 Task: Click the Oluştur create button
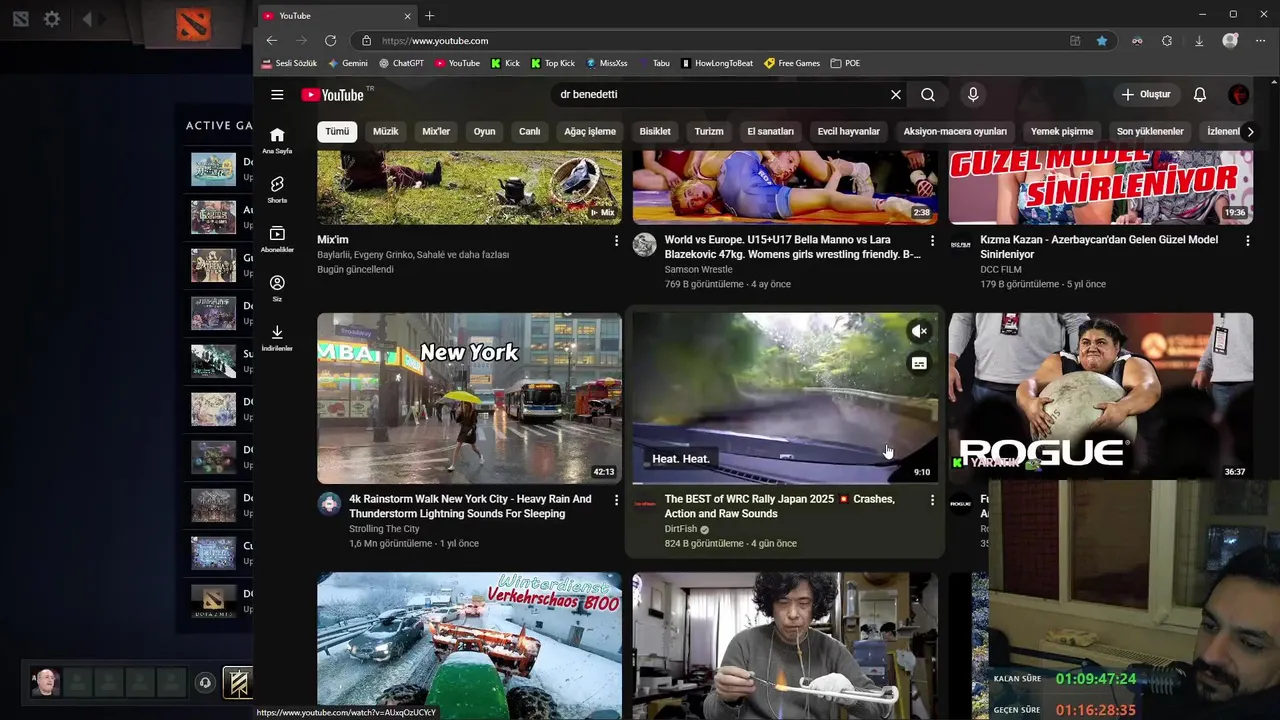tap(1146, 95)
